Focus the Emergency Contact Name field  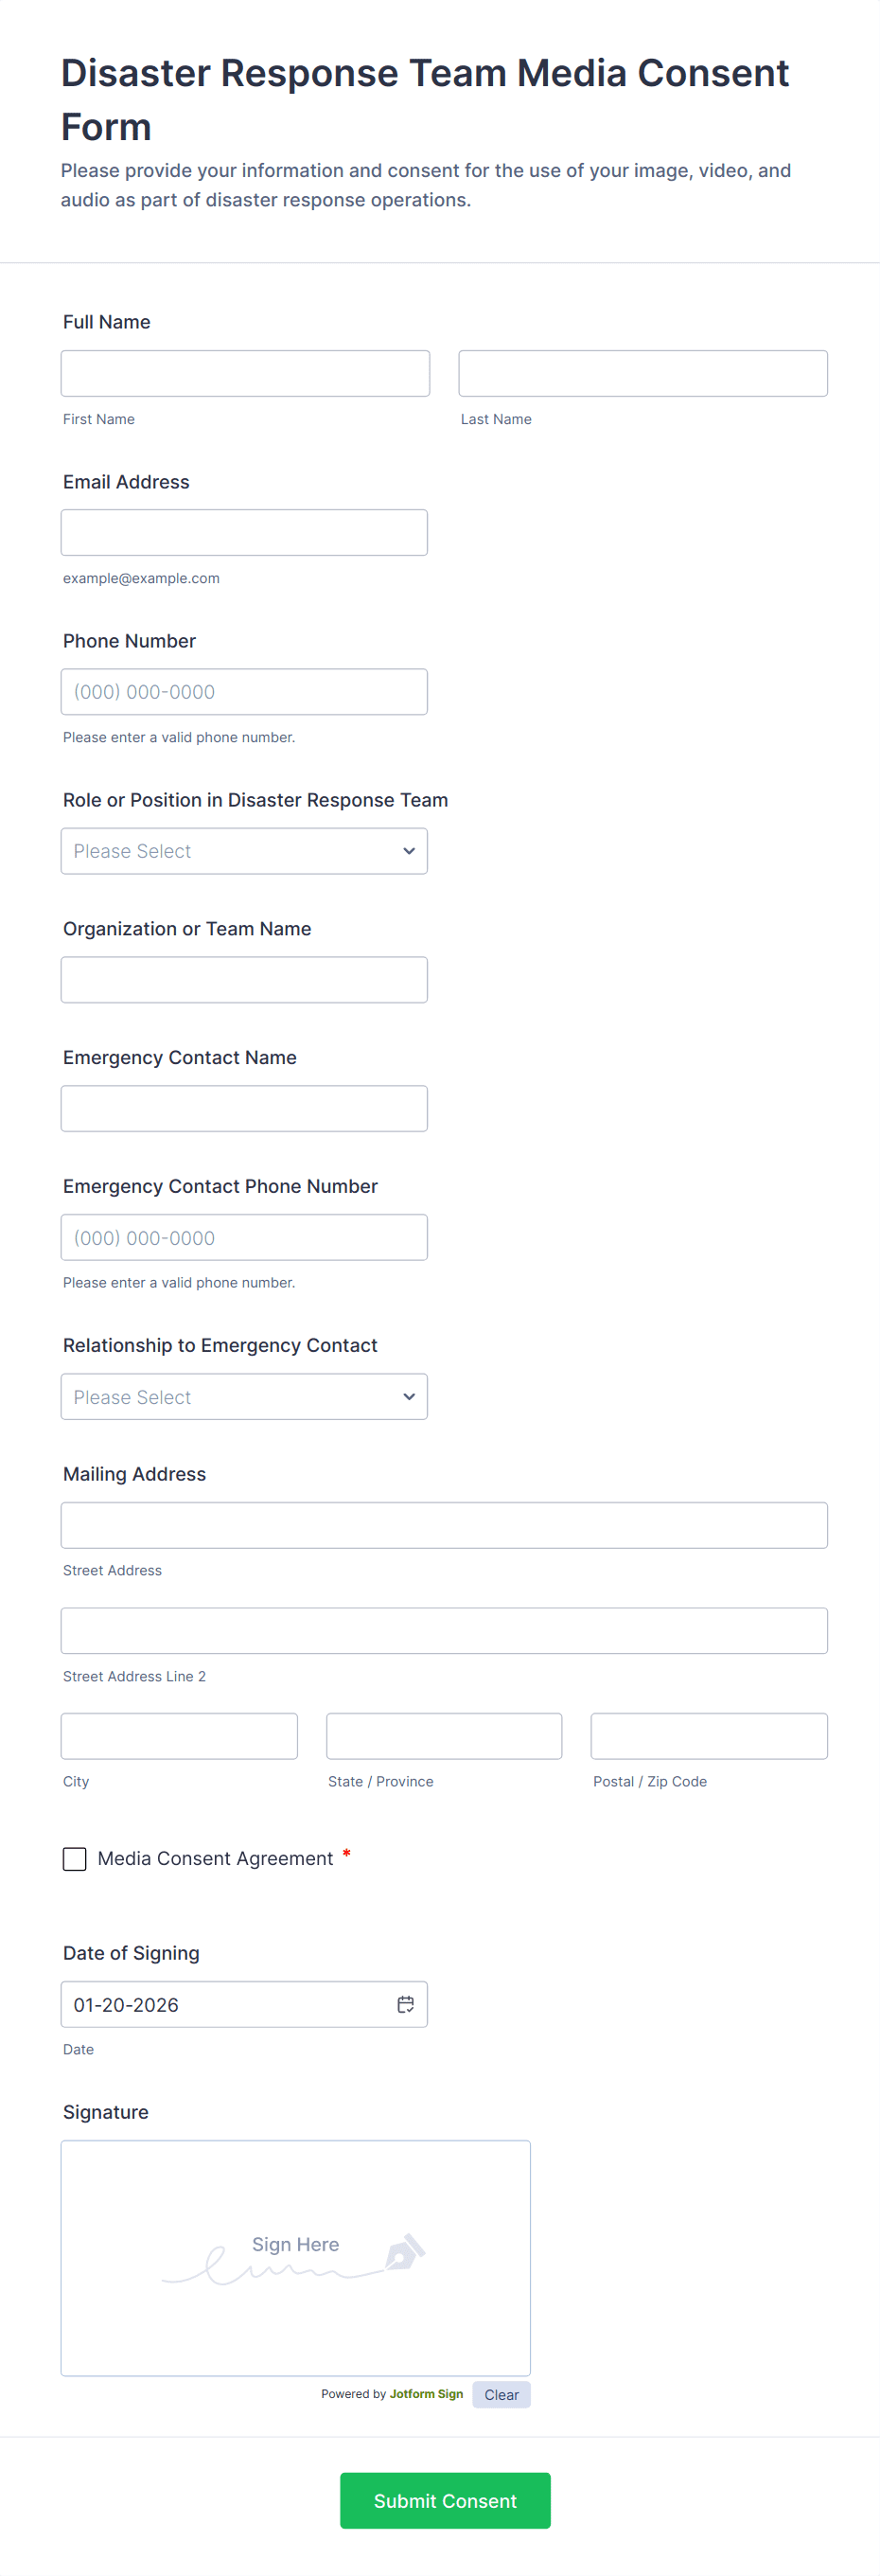244,1108
